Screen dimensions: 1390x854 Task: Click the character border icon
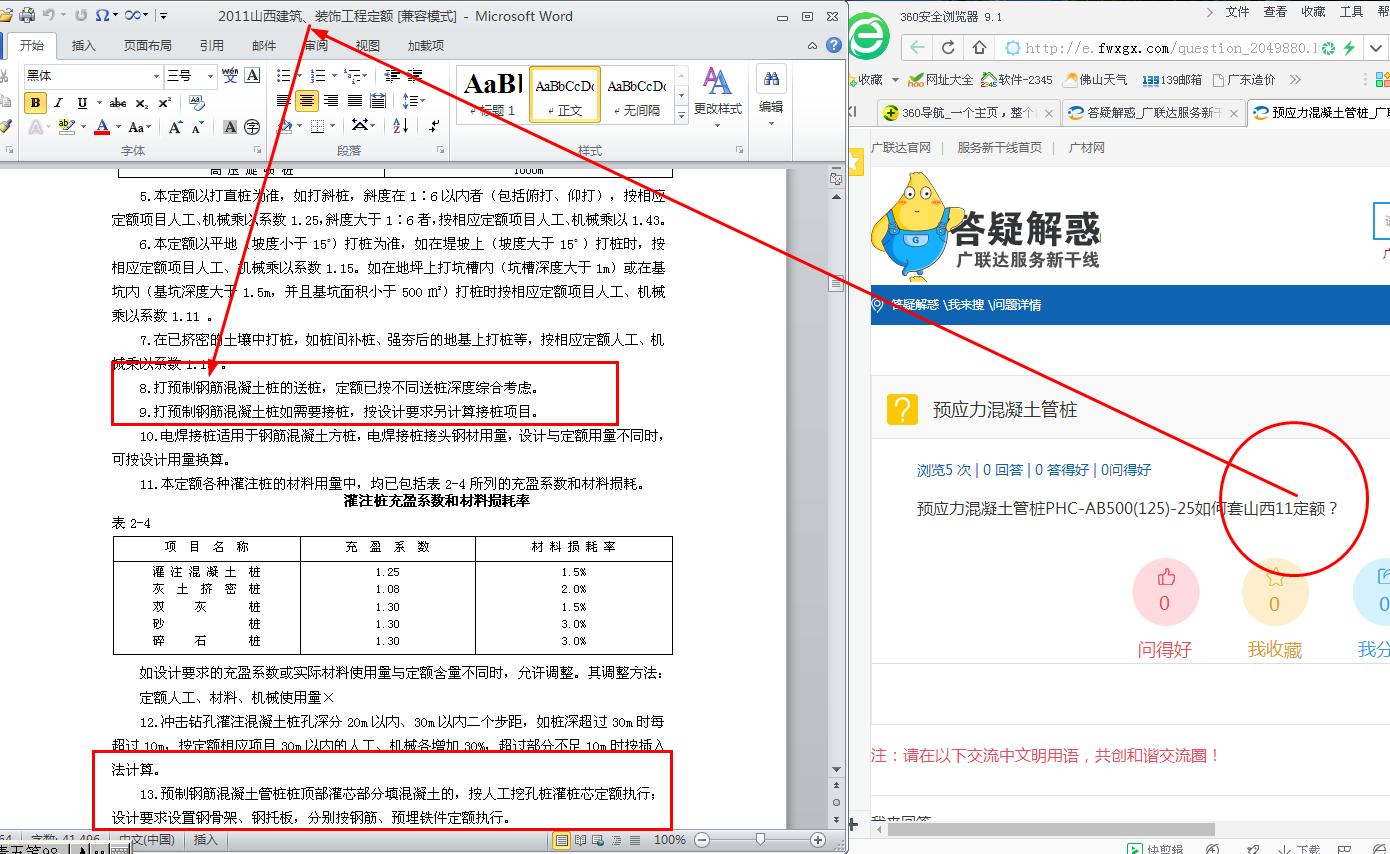[253, 76]
